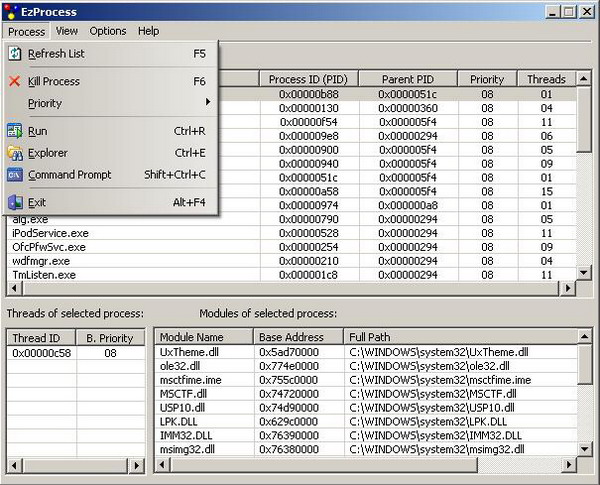The width and height of the screenshot is (600, 485).
Task: Select the alg.exe process row
Action: [x=292, y=219]
